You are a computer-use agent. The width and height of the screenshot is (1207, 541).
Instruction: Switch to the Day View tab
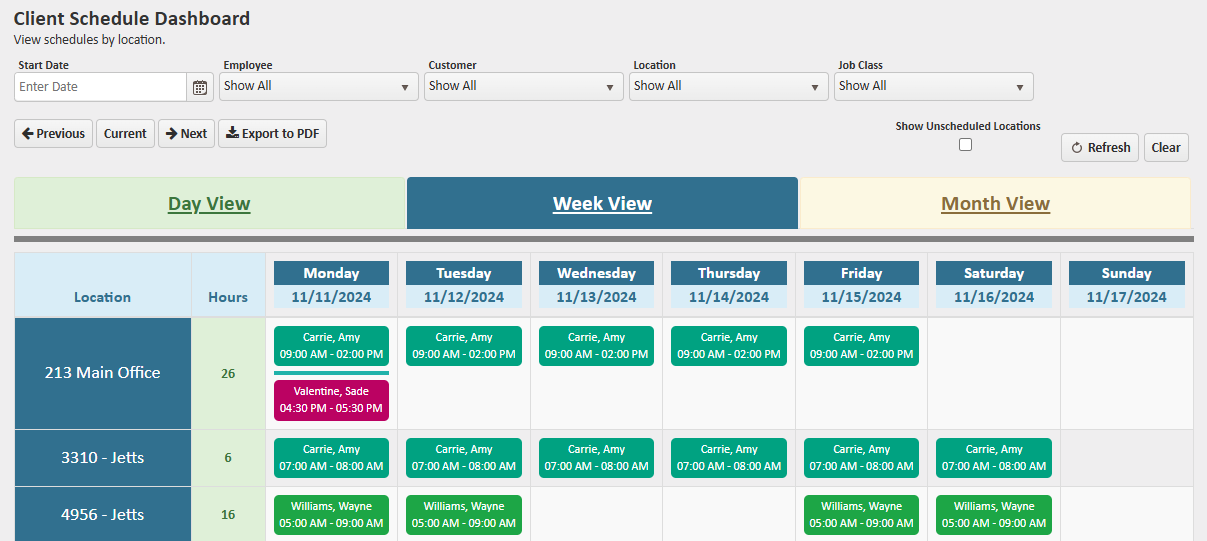coord(209,204)
